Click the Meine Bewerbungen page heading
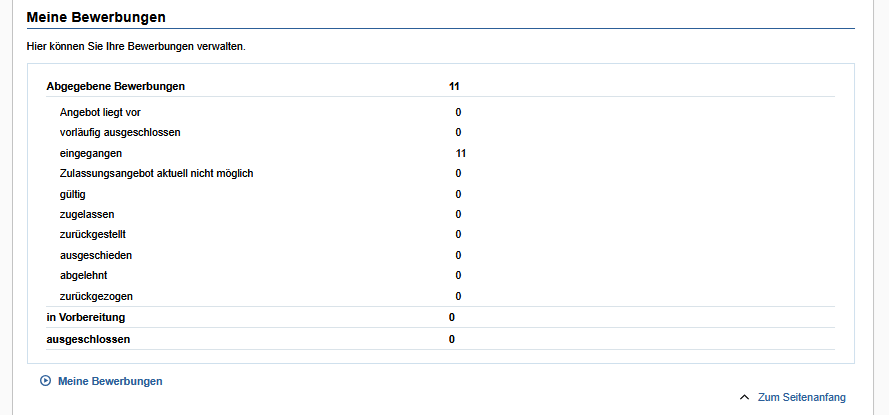Screen dimensions: 889x415 tap(96, 18)
